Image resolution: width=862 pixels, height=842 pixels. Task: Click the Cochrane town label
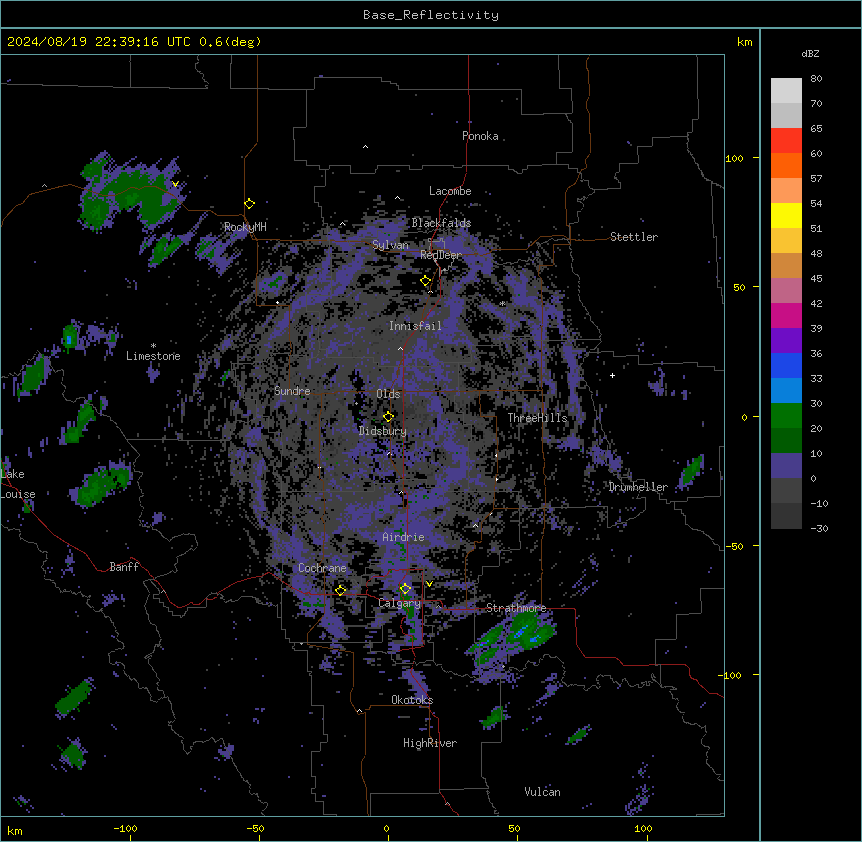(x=322, y=568)
